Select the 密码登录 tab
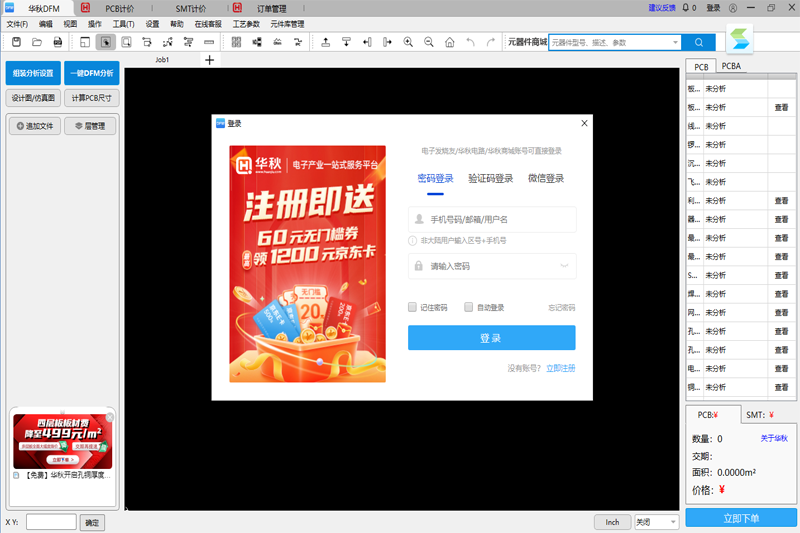 pyautogui.click(x=435, y=179)
